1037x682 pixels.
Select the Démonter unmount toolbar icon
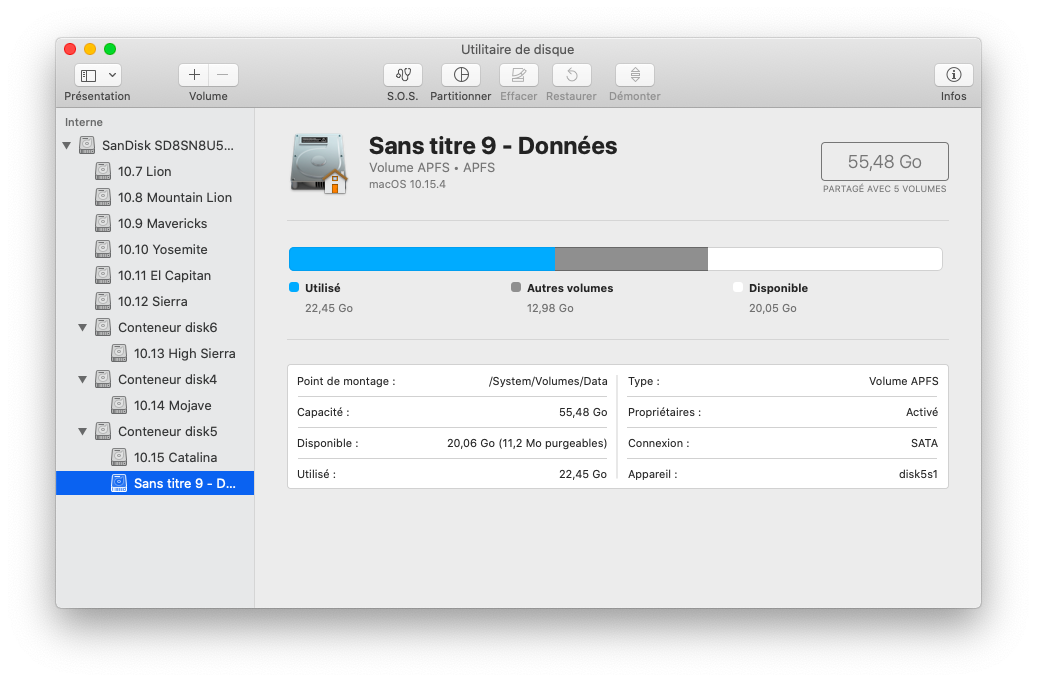(x=635, y=75)
